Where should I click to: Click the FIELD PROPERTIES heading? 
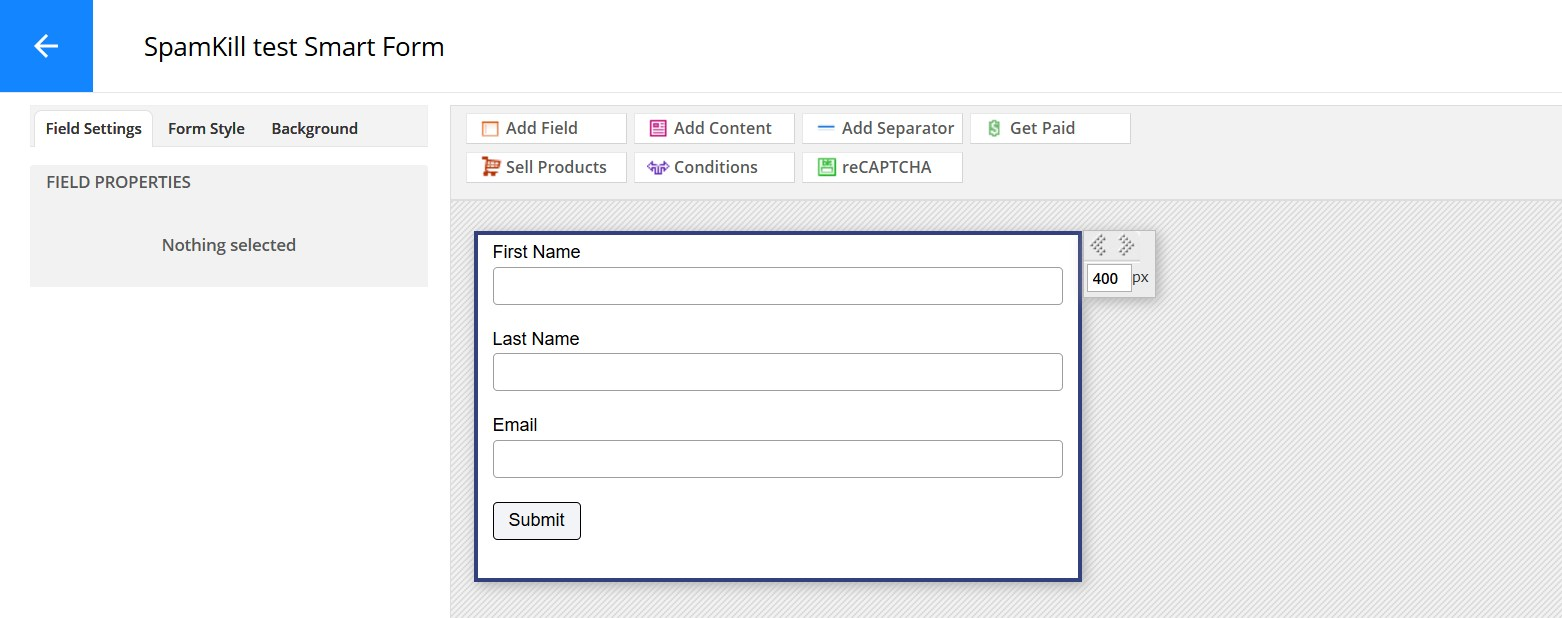118,182
